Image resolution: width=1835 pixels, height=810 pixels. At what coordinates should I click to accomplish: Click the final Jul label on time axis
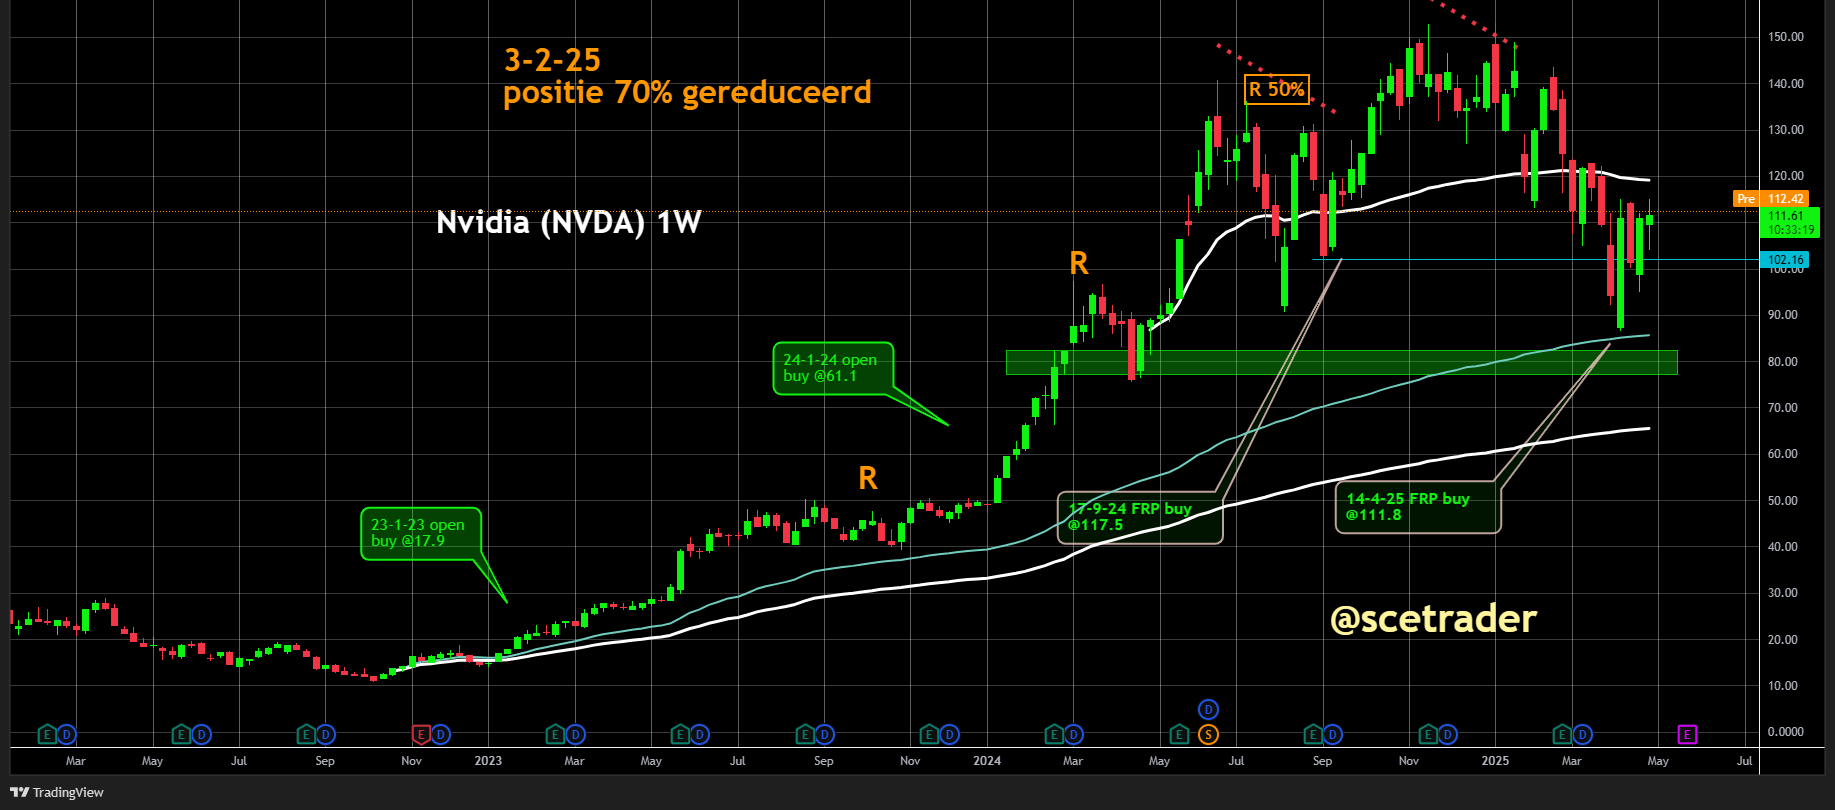tap(1744, 761)
